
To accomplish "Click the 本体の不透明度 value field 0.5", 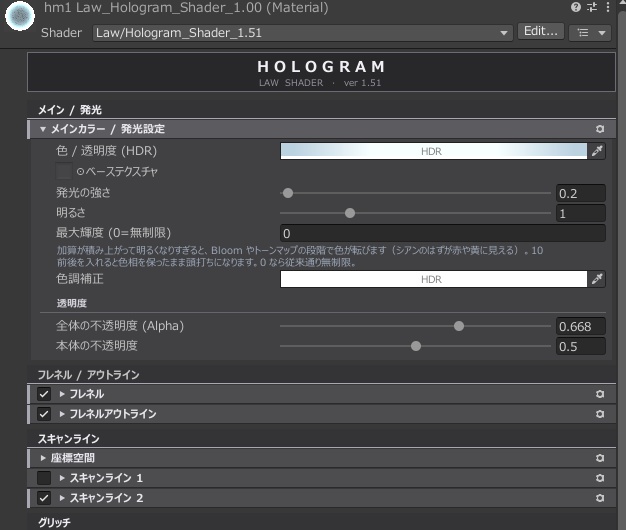I will coord(580,346).
